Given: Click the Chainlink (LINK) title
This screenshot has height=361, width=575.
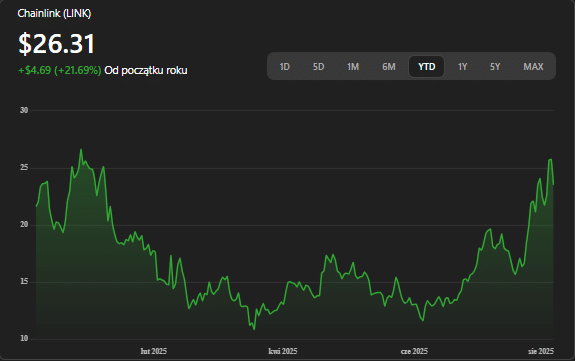Looking at the screenshot, I should [54, 14].
